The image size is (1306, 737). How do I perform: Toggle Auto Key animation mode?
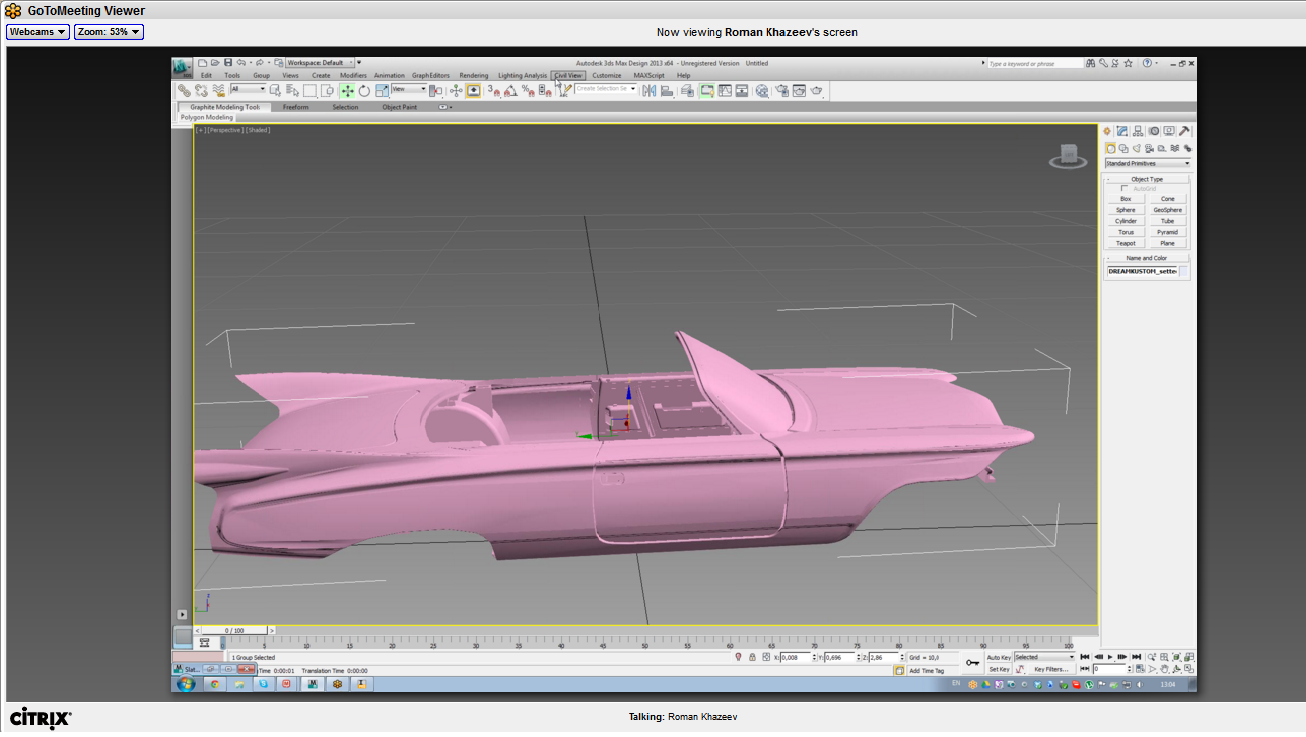[x=999, y=657]
